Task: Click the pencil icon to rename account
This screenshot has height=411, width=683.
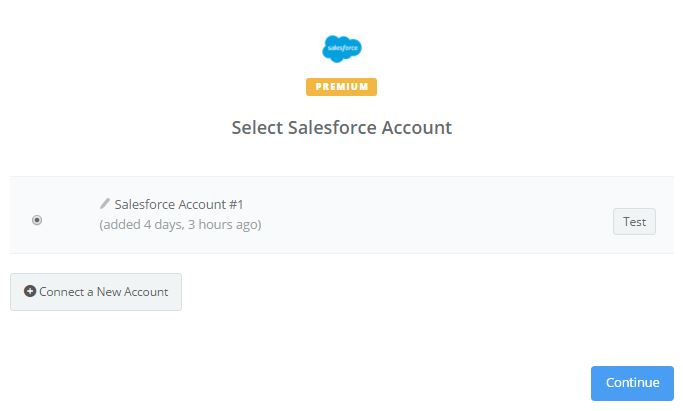Action: [105, 204]
